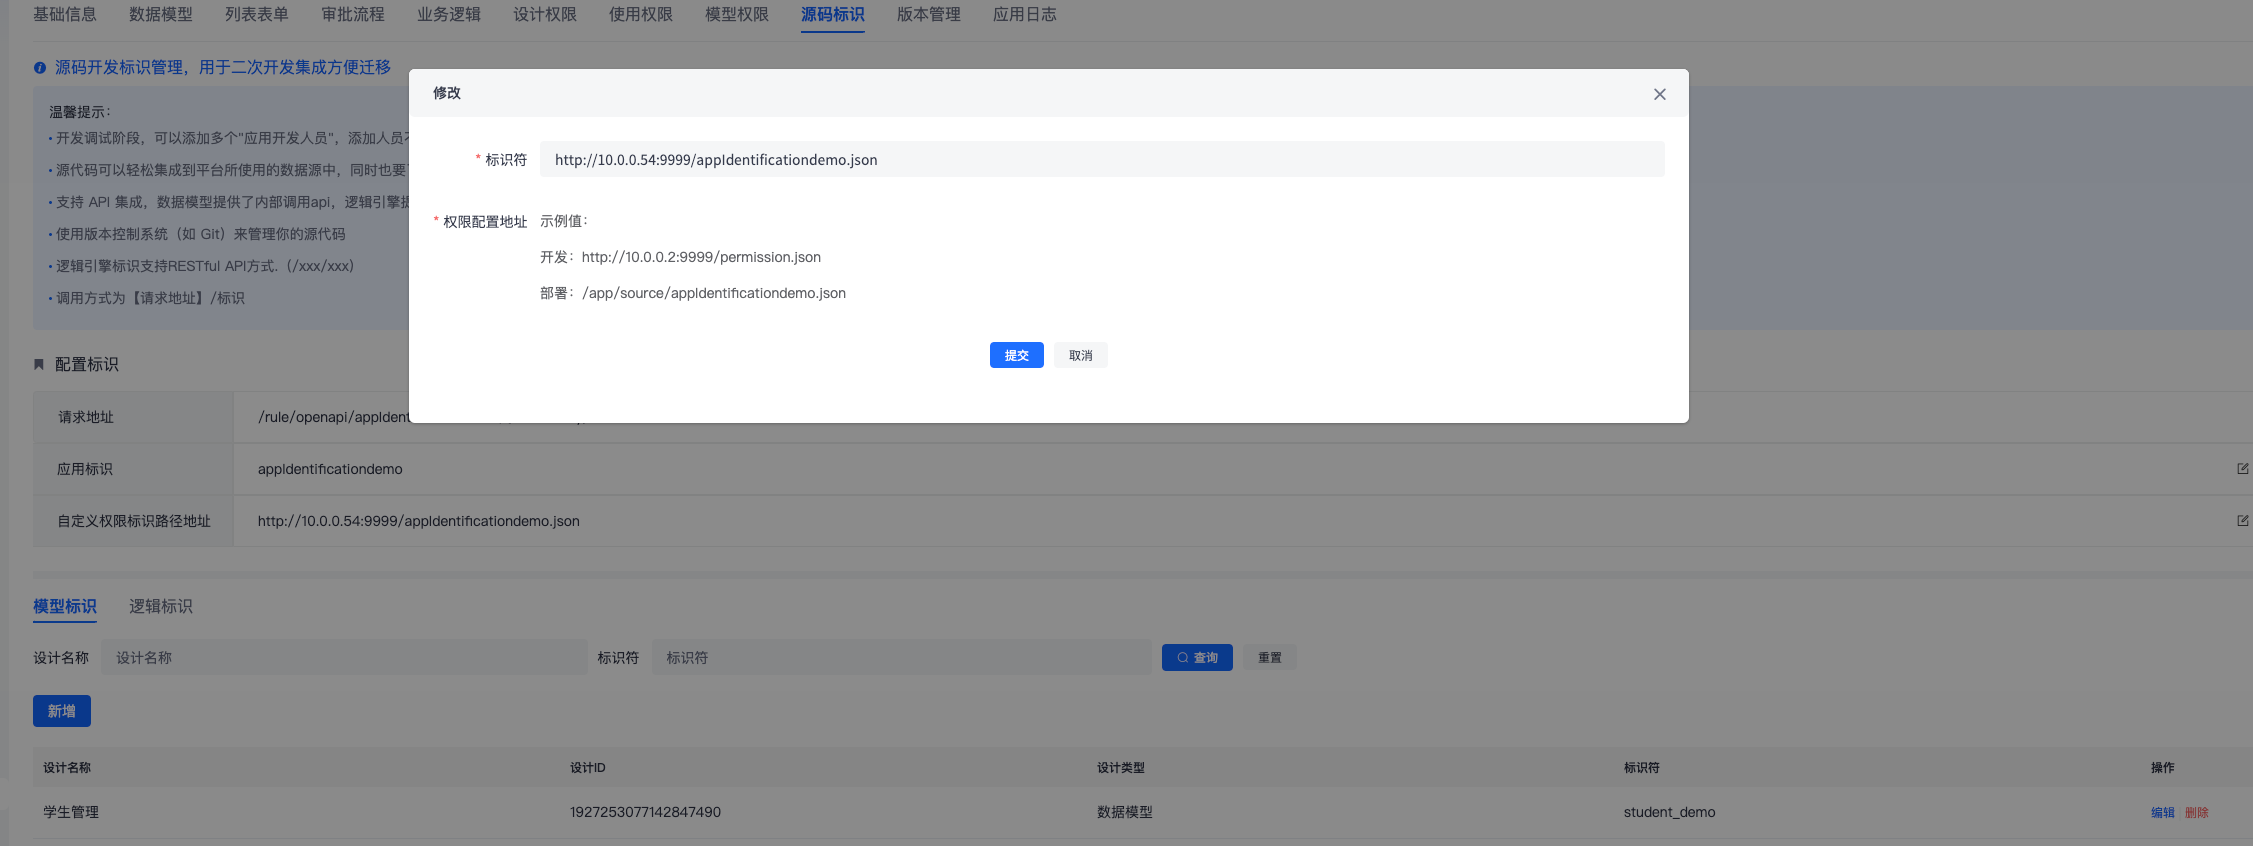This screenshot has width=2253, height=846.
Task: Select the 模型标识 sub-tab
Action: click(x=65, y=606)
